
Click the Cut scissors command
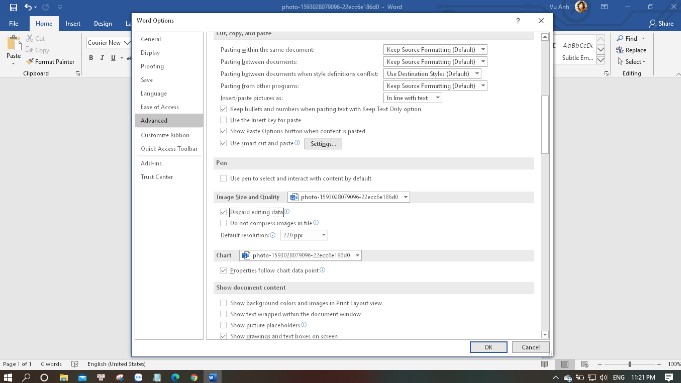point(36,39)
